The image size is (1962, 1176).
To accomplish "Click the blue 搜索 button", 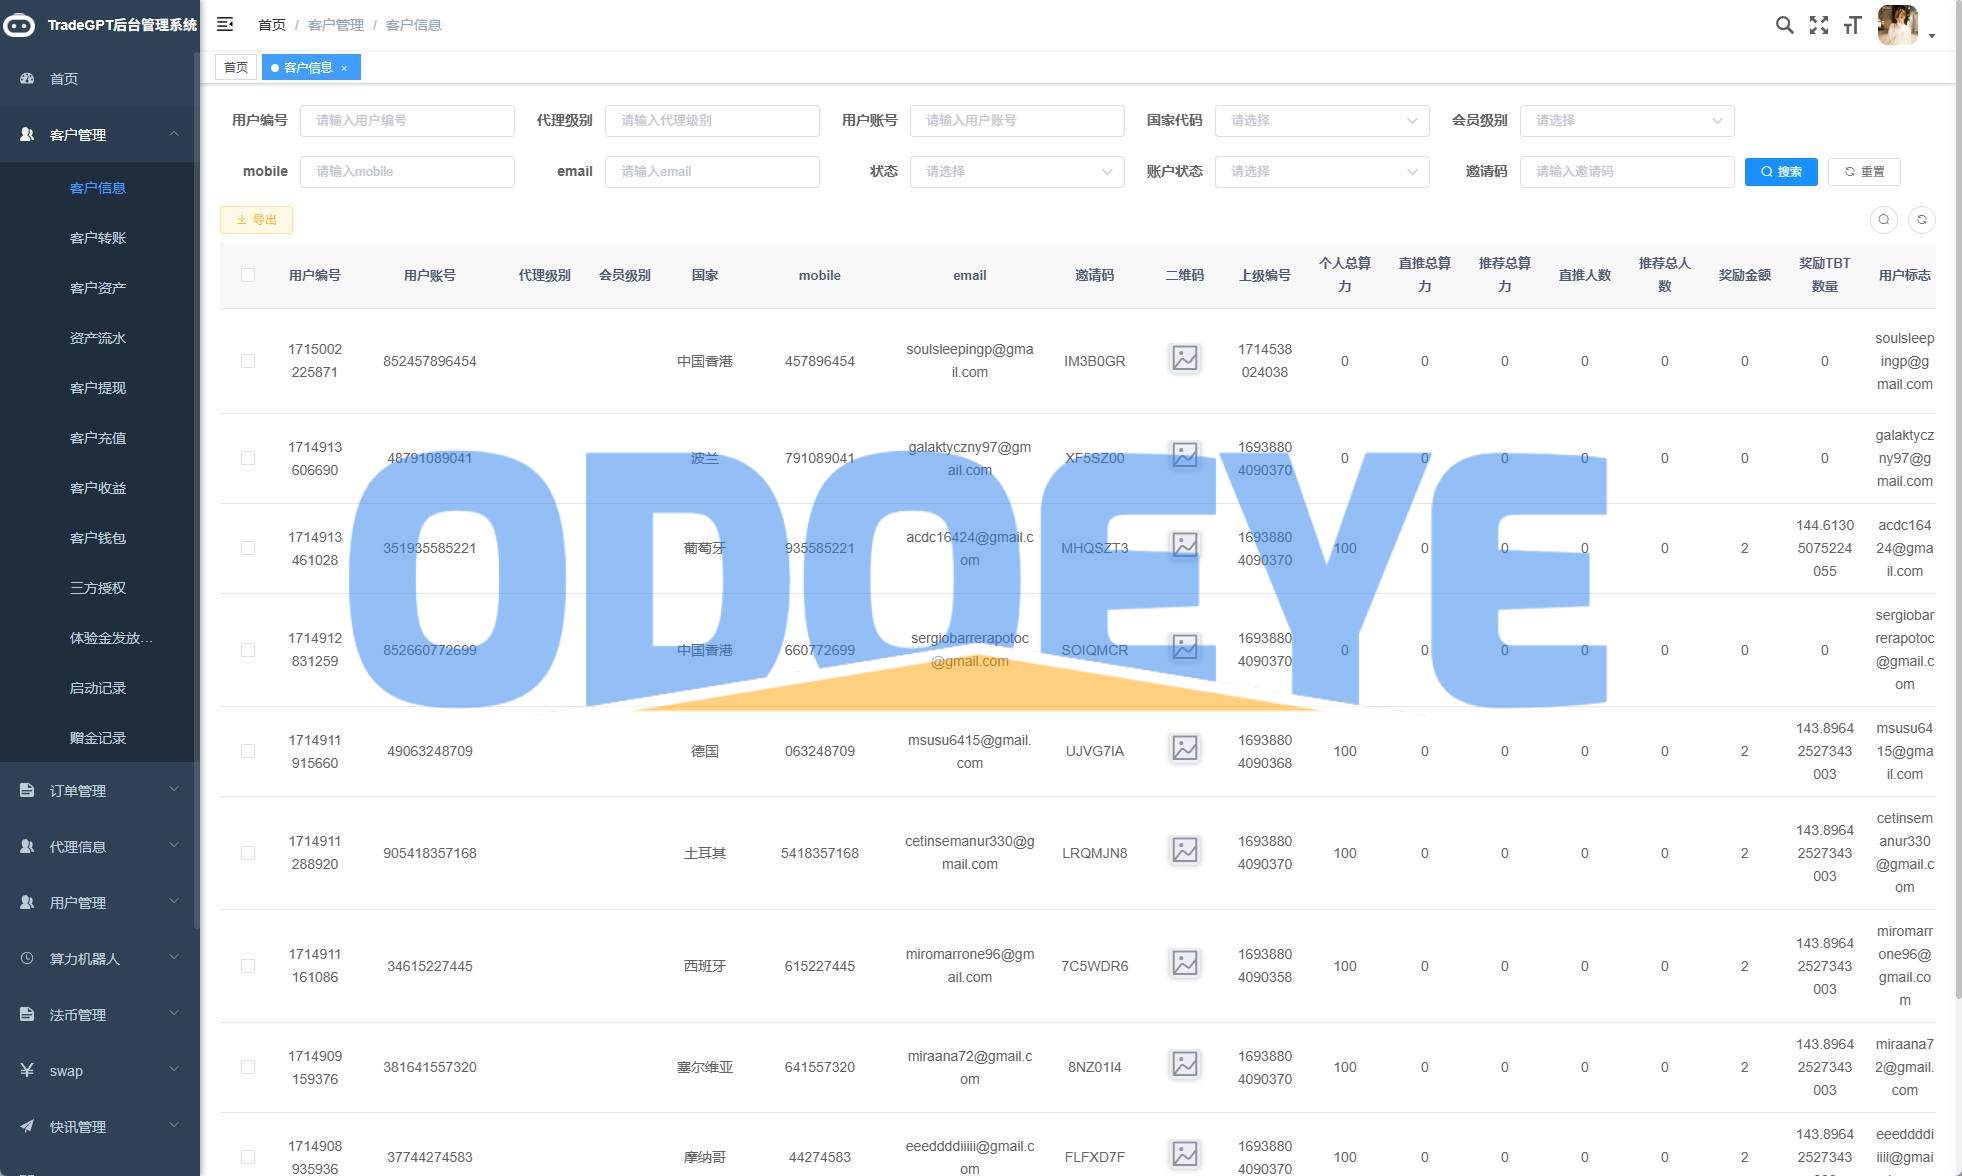I will point(1780,171).
